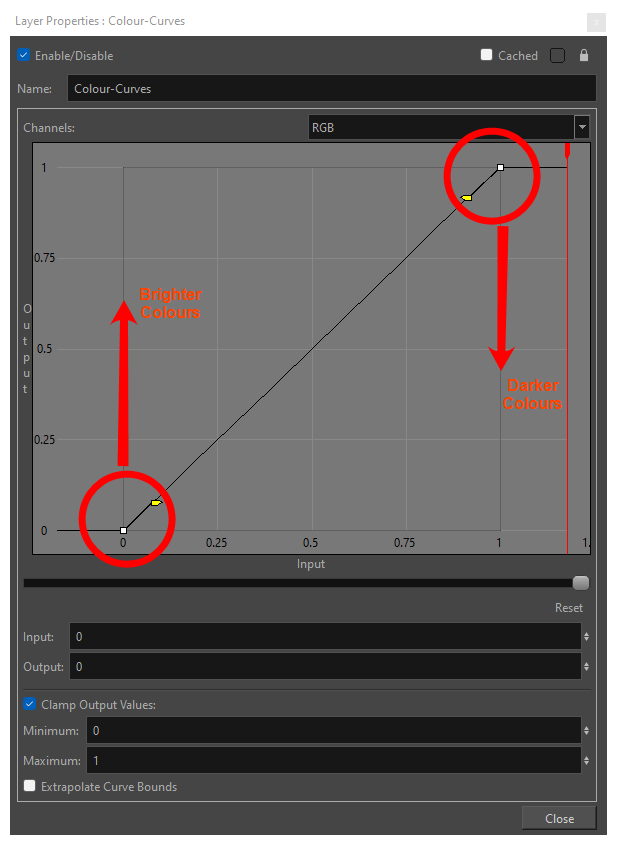Click the Input value field
Viewport: 617px width, 845px height.
pos(325,636)
